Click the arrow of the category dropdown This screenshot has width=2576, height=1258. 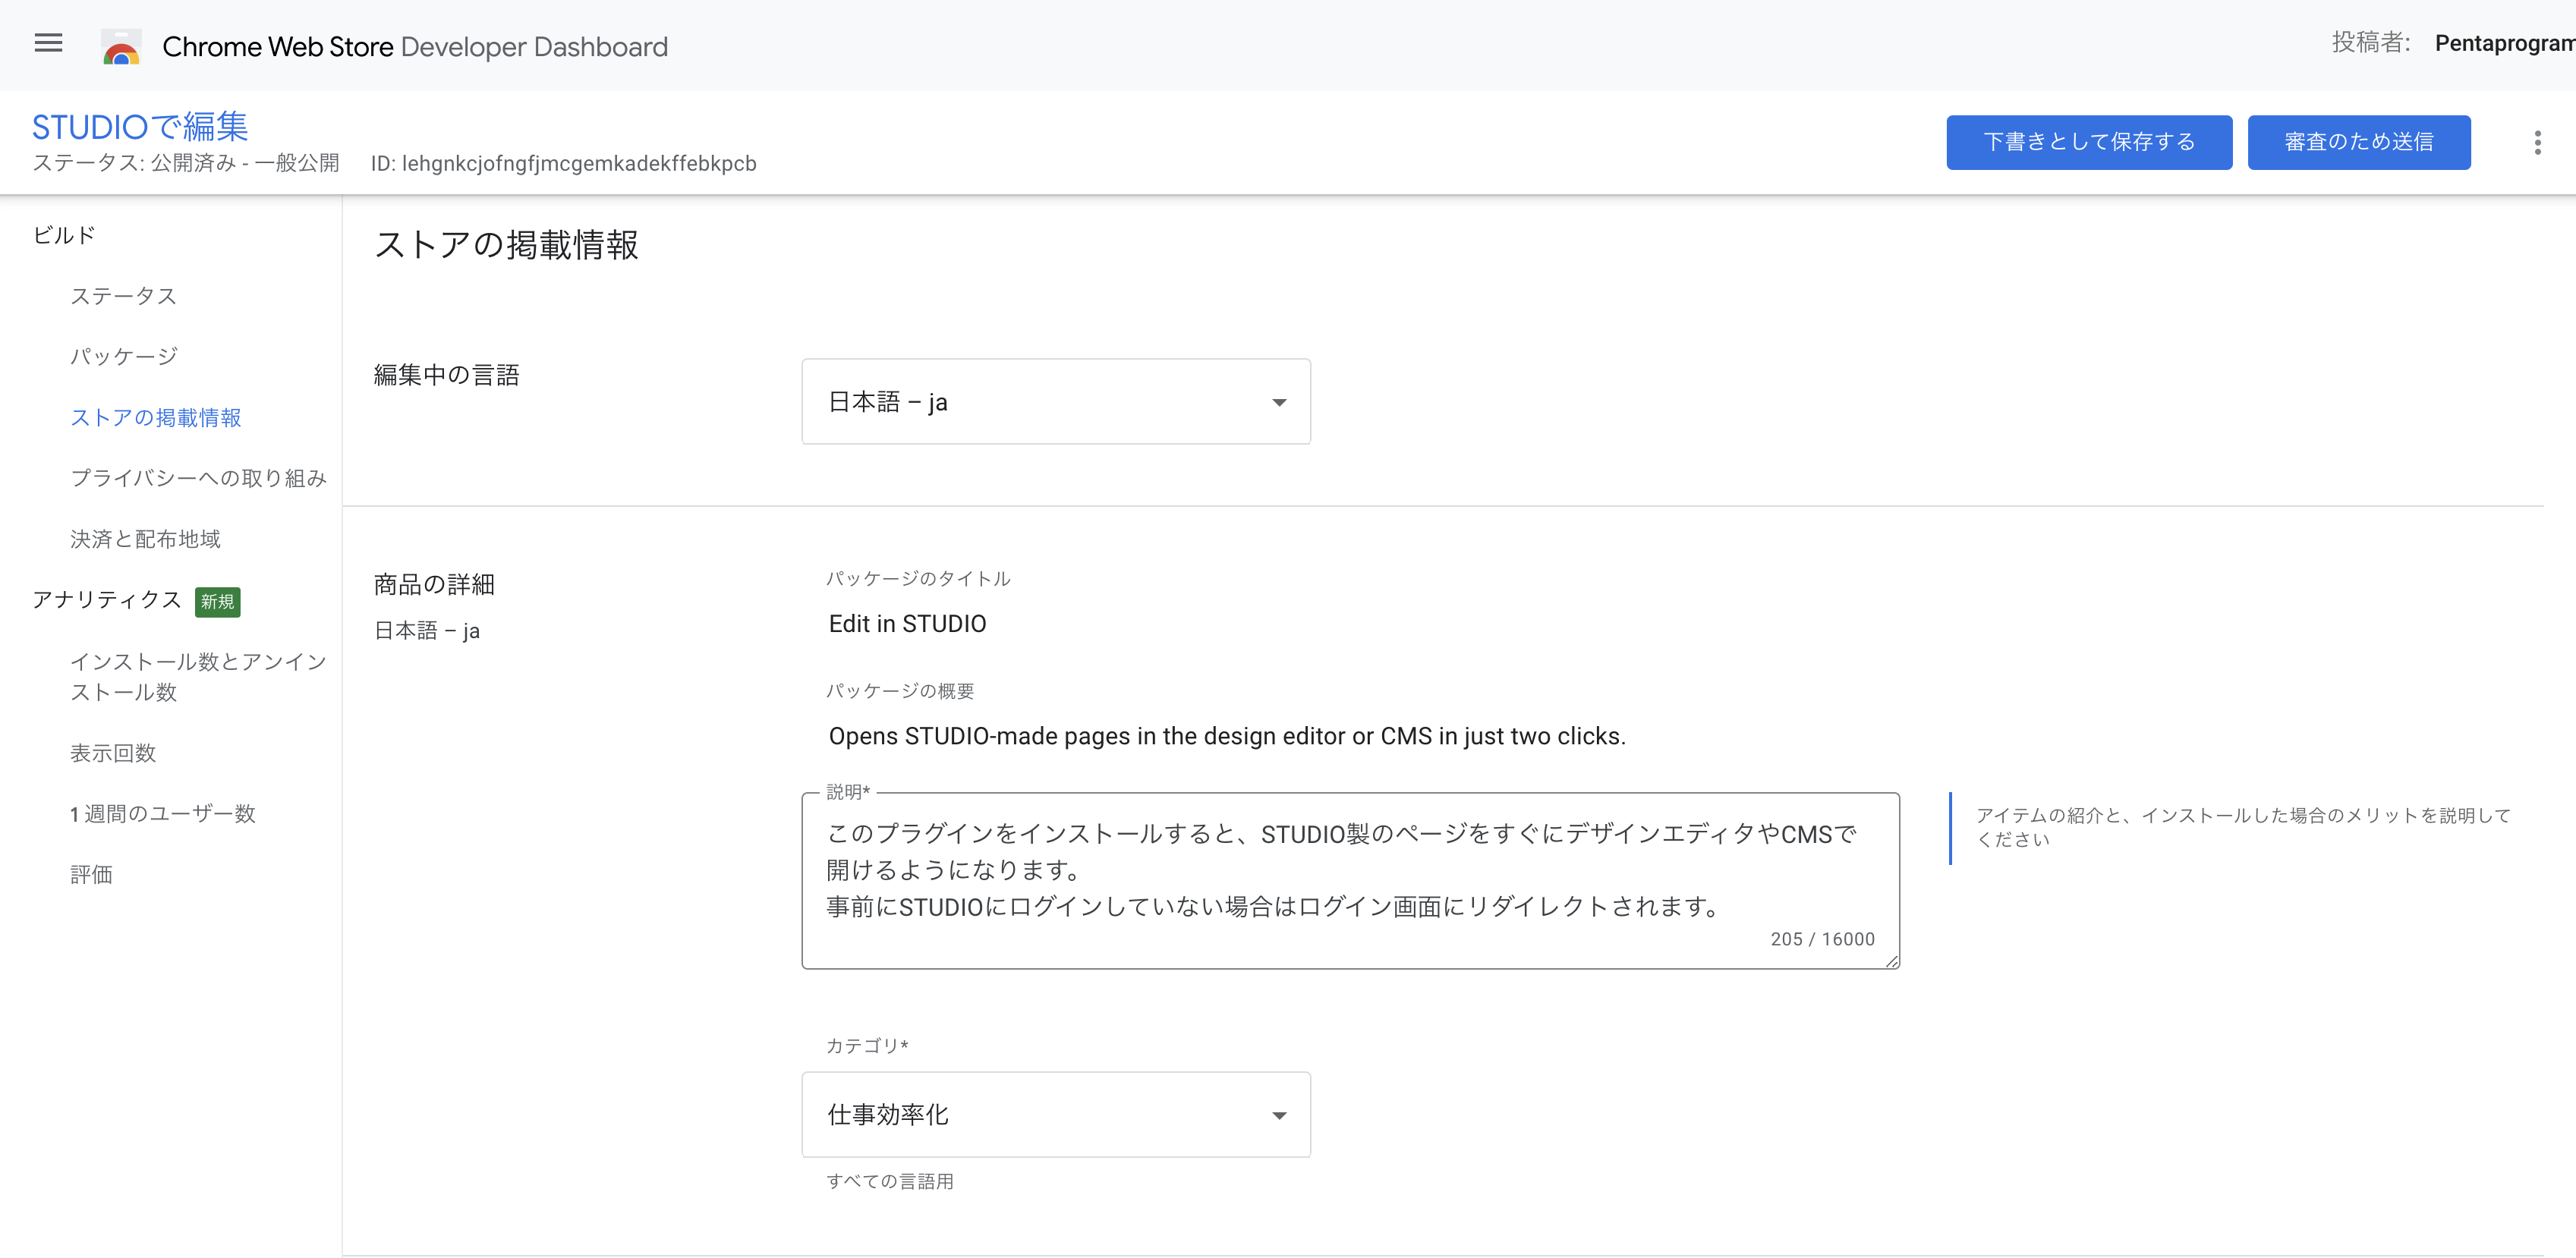click(x=1278, y=1115)
